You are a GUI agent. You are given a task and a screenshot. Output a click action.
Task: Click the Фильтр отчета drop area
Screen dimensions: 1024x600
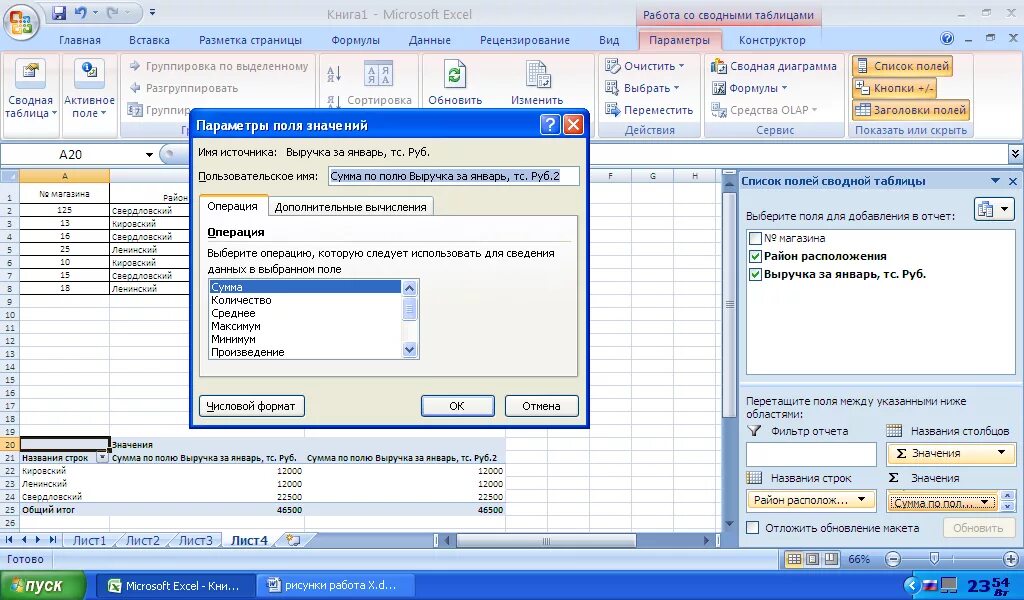(811, 454)
